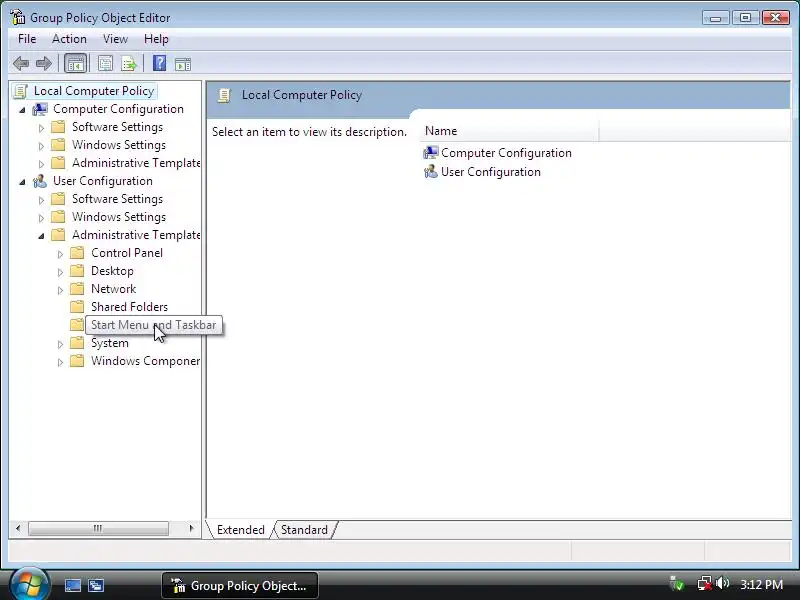Expand Windows Settings under Computer Configuration

(41, 146)
